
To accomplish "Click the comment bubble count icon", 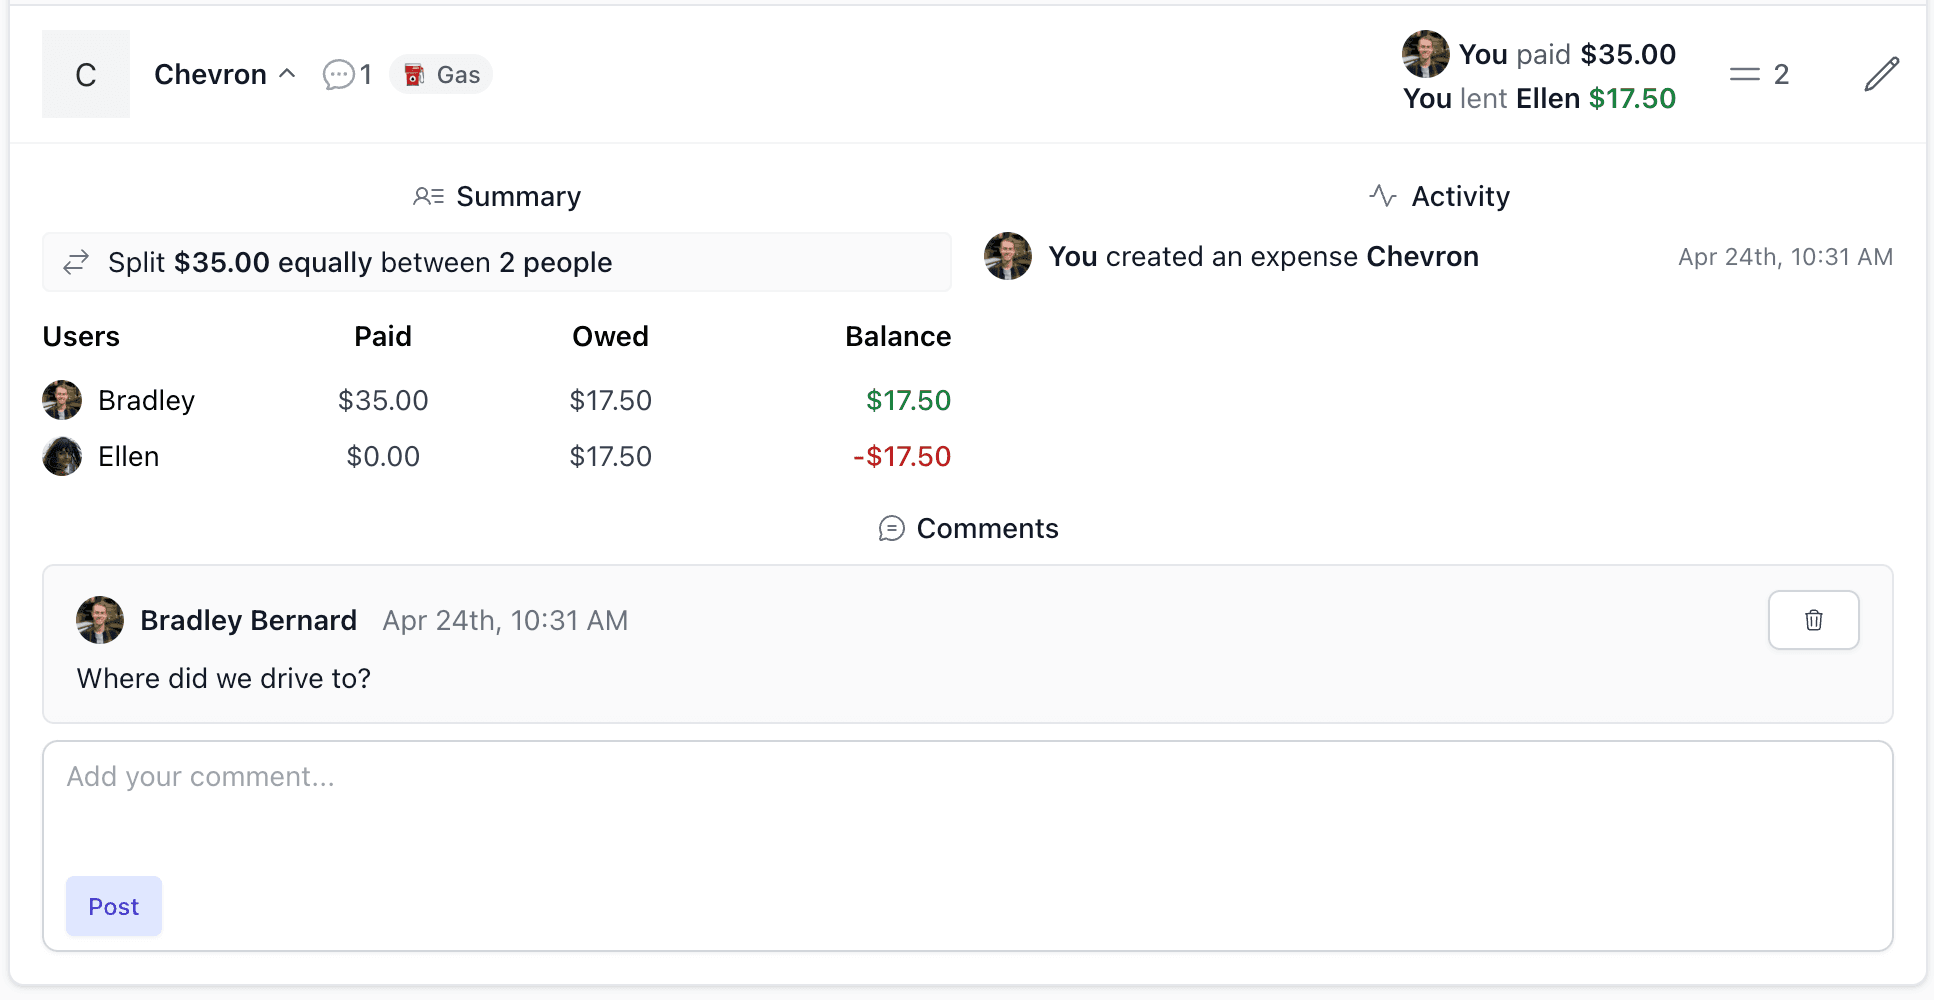I will click(338, 75).
